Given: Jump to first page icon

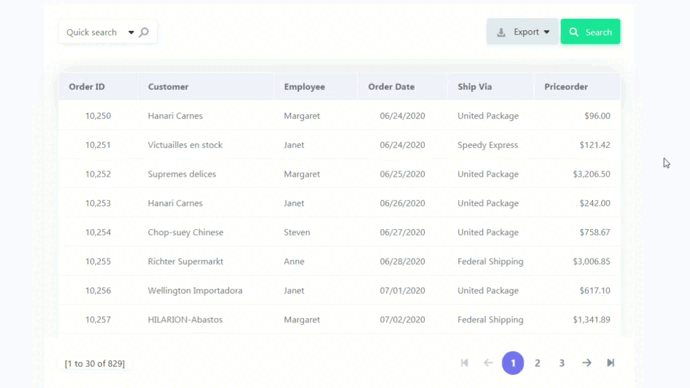Looking at the screenshot, I should tap(464, 363).
